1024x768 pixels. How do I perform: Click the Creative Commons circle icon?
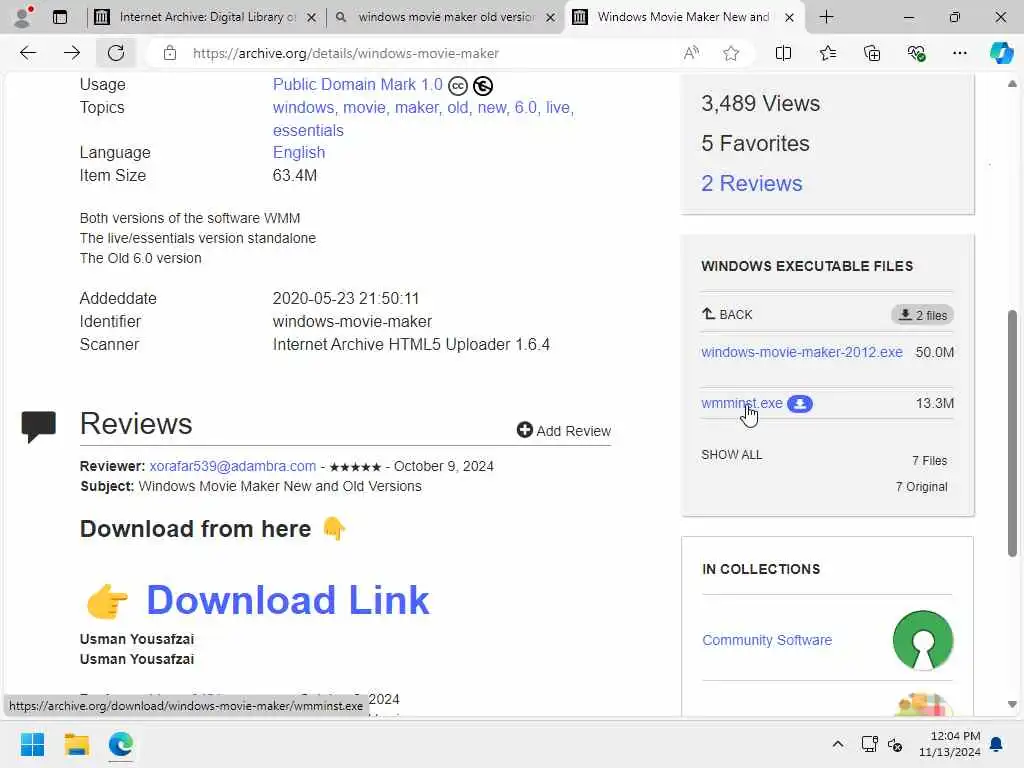coord(458,86)
